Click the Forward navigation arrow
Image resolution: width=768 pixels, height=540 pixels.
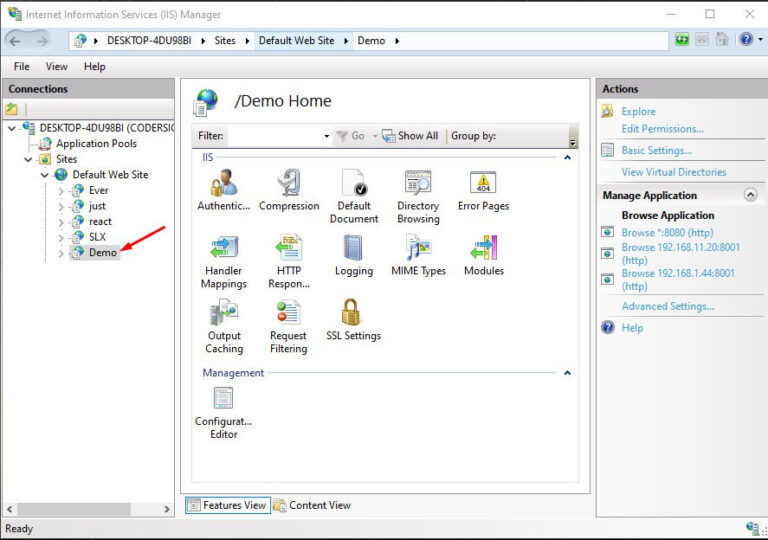point(43,41)
